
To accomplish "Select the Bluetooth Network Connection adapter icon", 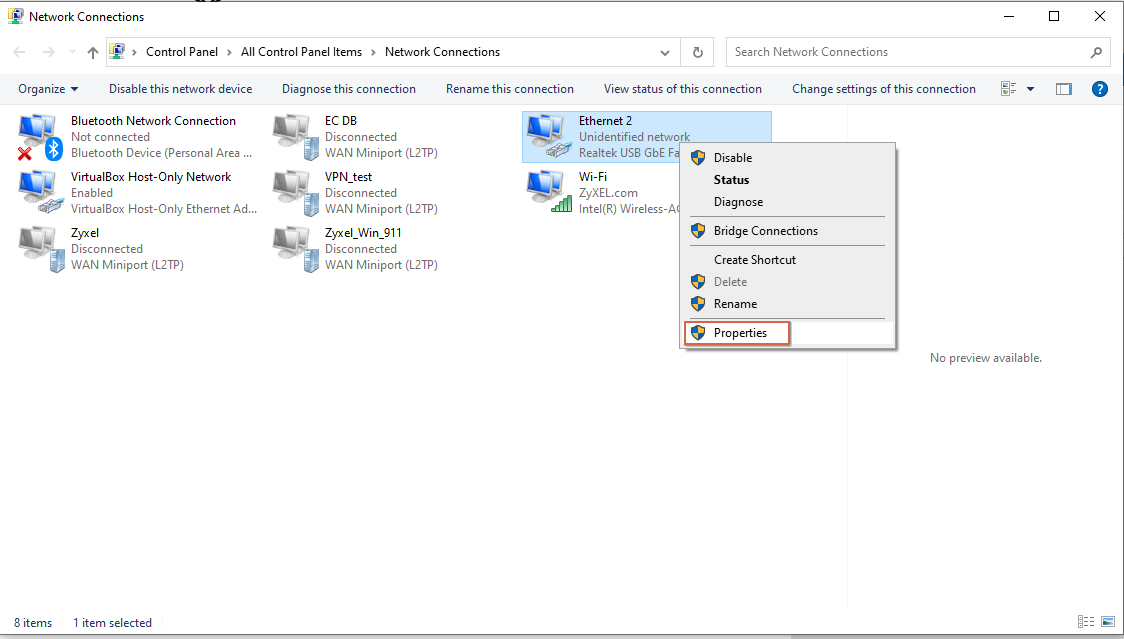I will click(40, 136).
